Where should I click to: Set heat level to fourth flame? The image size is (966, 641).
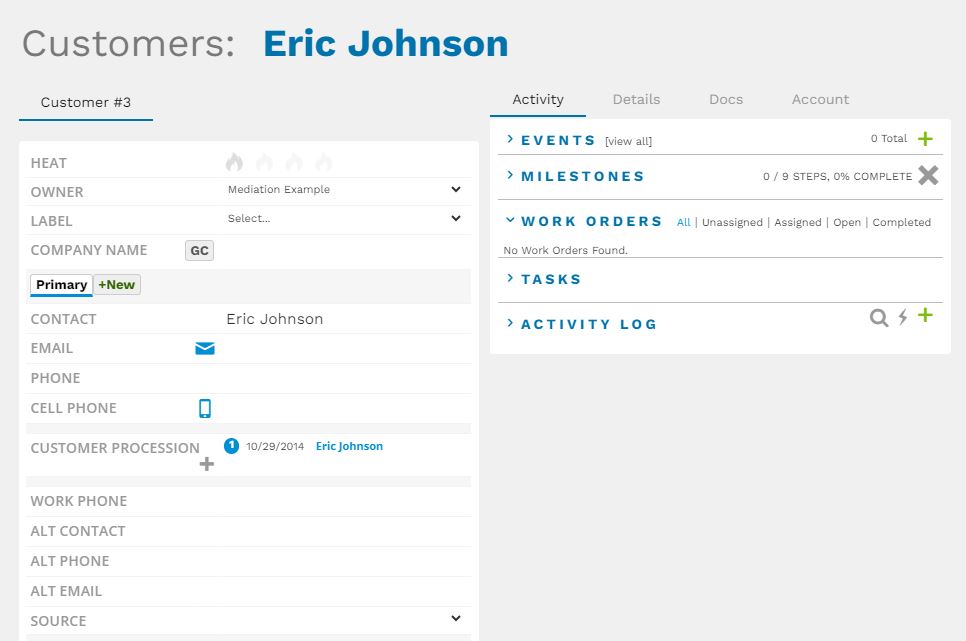[x=323, y=162]
